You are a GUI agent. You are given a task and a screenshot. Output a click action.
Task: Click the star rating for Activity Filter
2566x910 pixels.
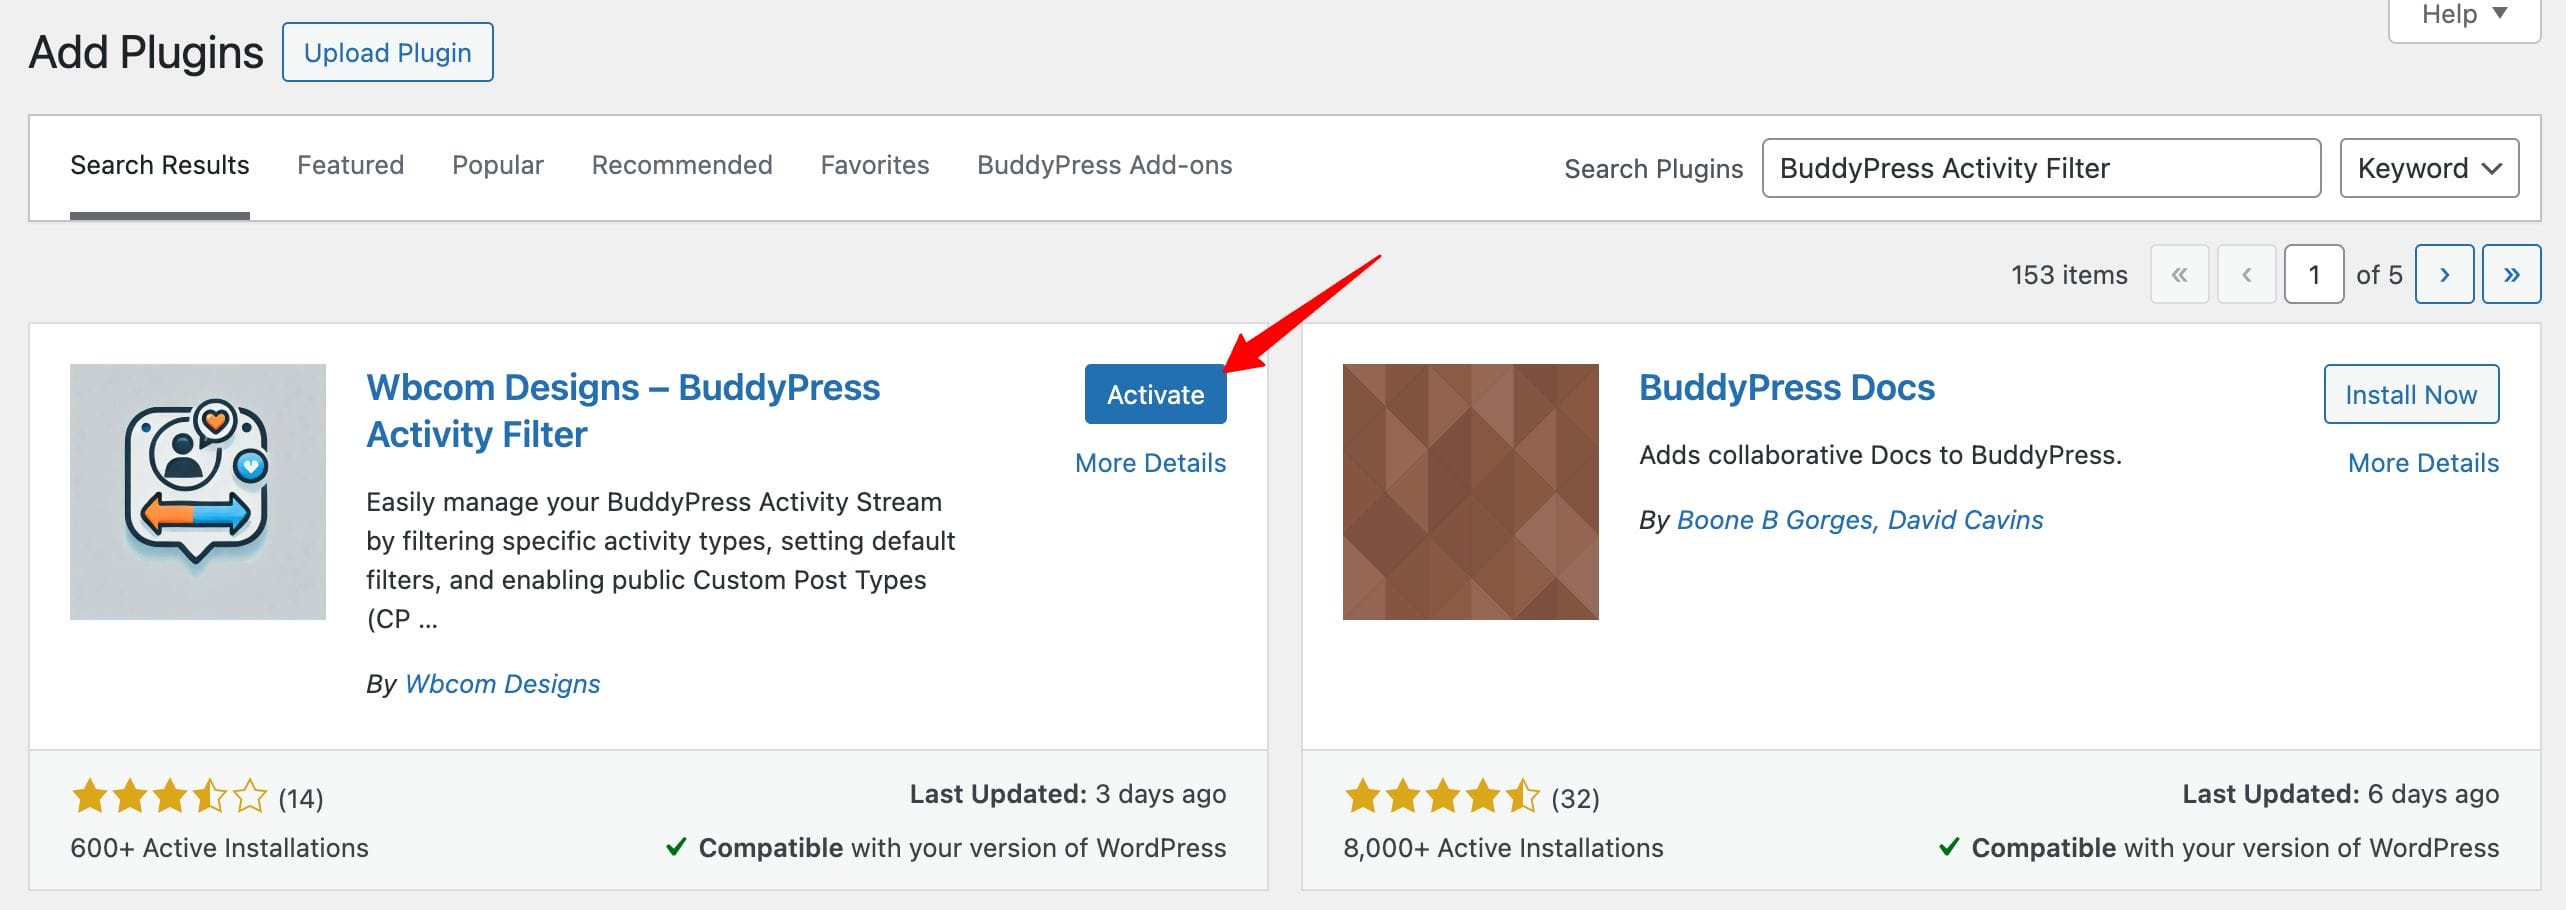[169, 797]
